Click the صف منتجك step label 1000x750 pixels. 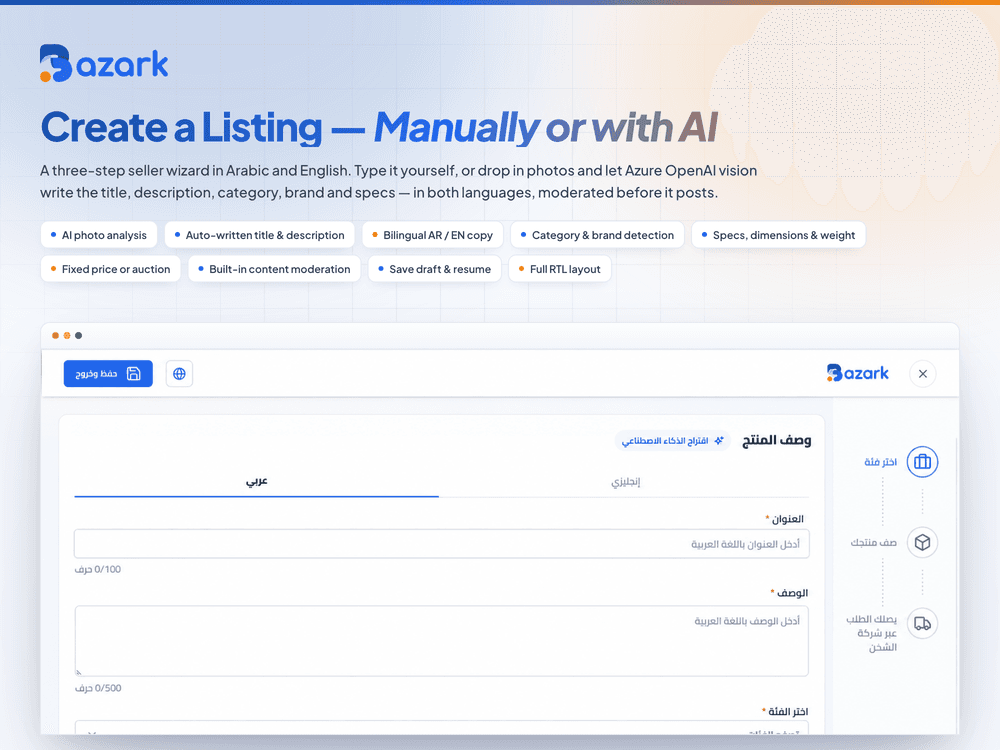pyautogui.click(x=873, y=543)
